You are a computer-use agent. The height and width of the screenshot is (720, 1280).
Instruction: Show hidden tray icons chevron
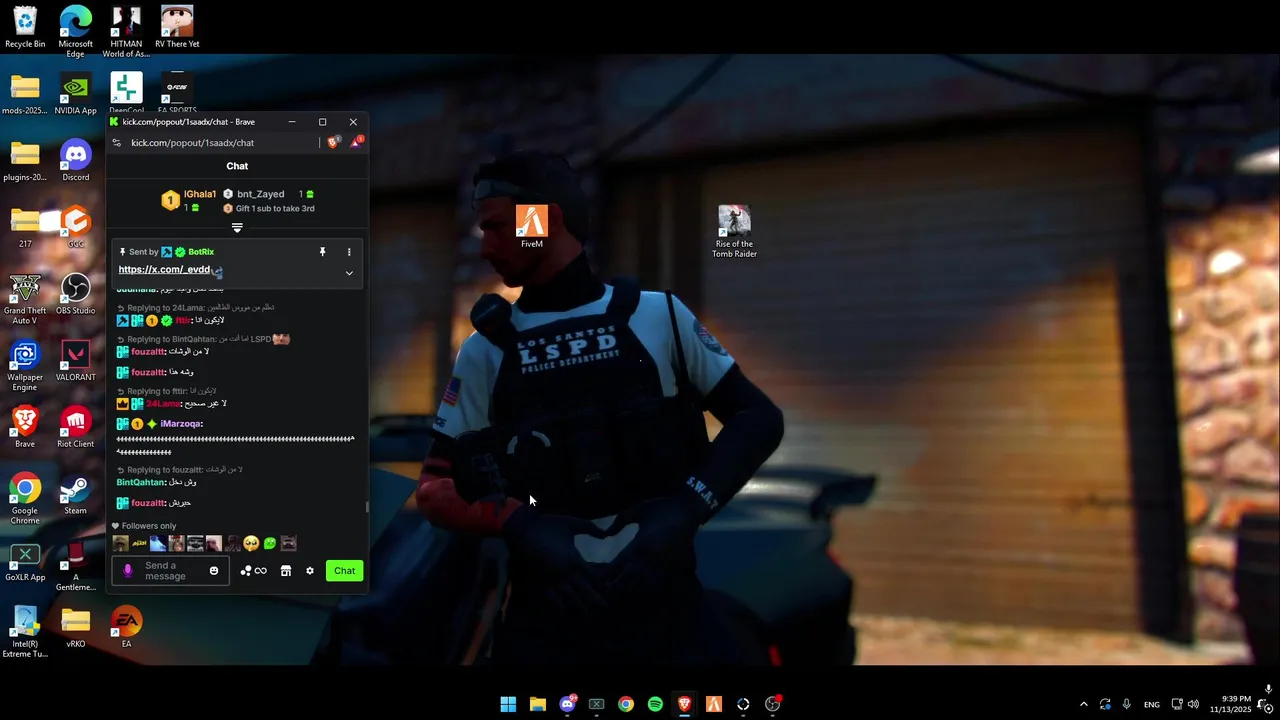tap(1083, 704)
